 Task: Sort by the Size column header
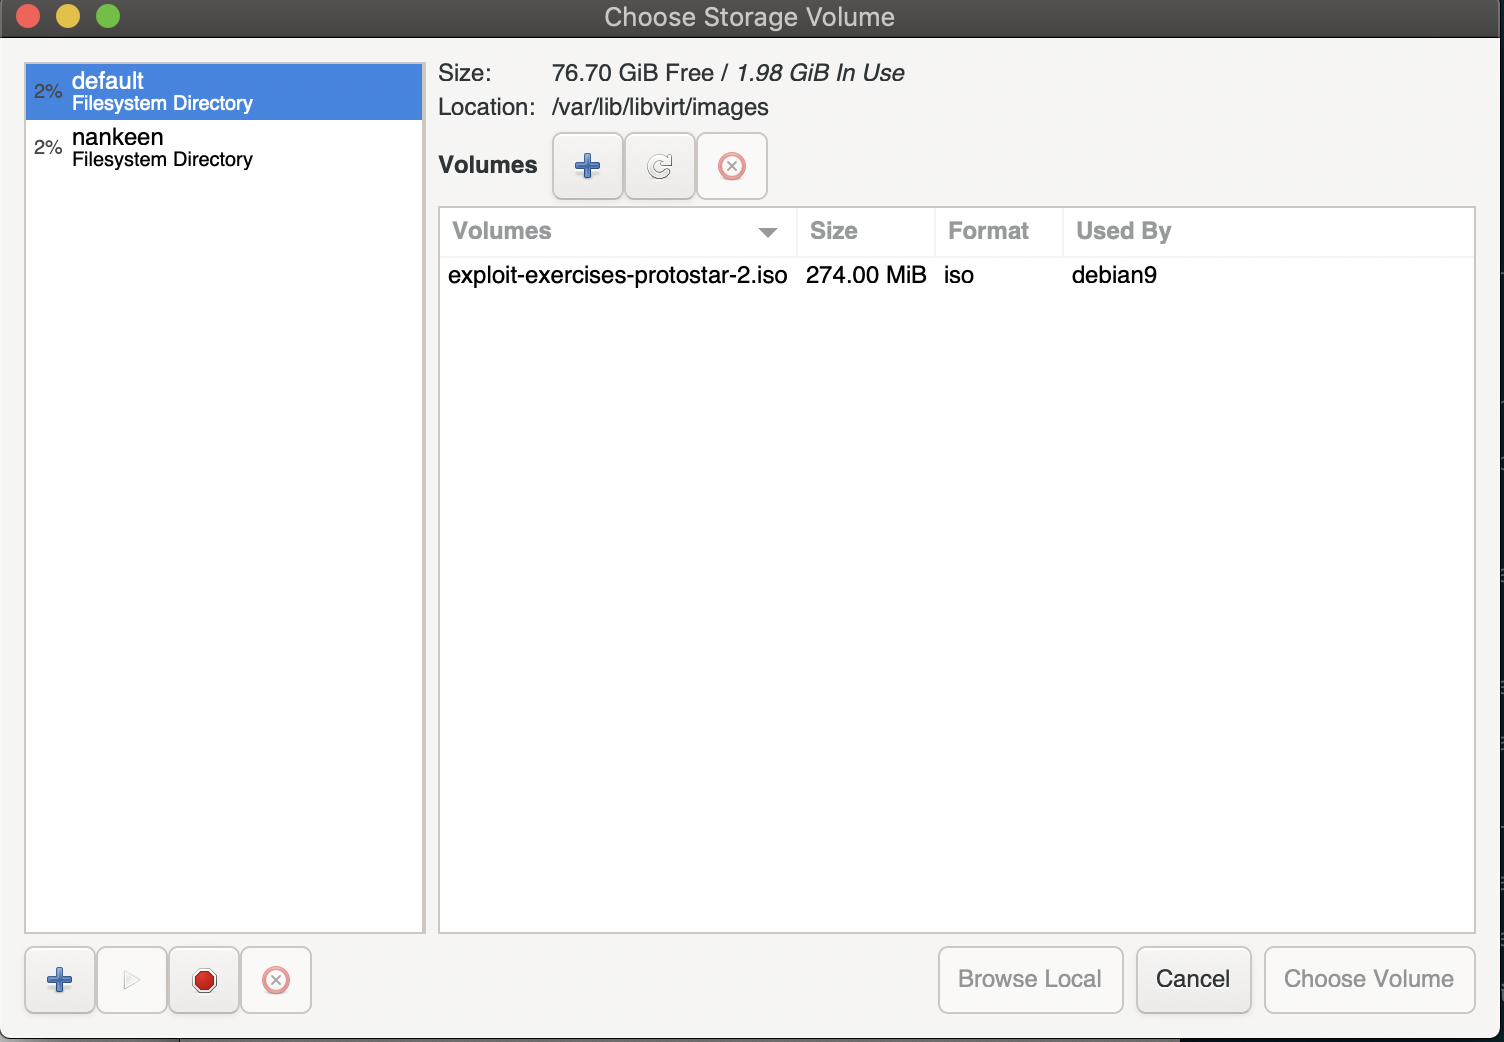(x=866, y=231)
